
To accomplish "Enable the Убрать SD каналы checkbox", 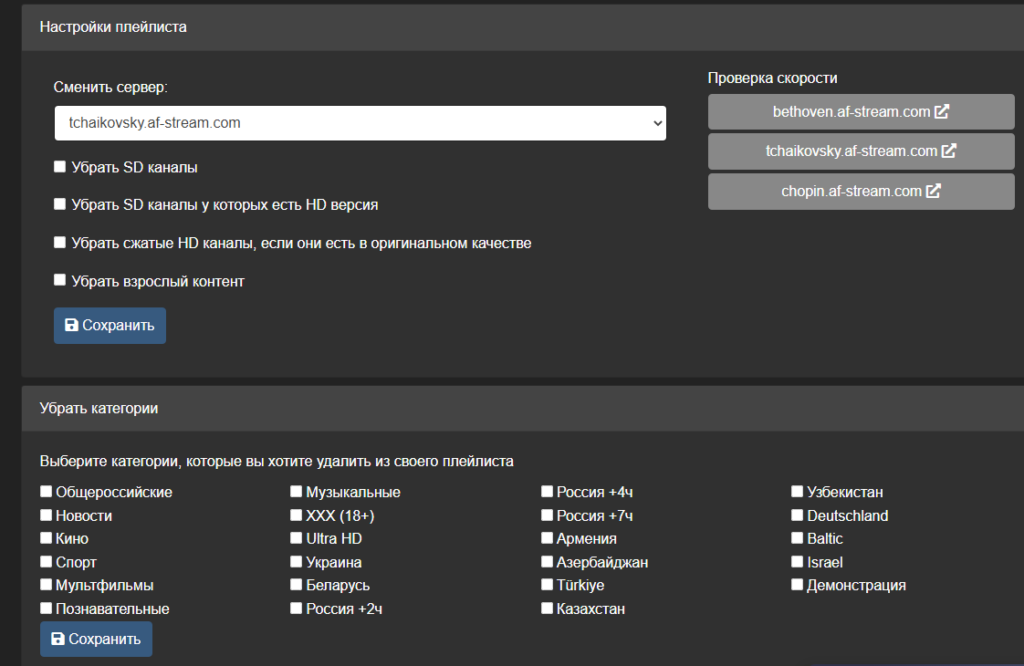I will pos(60,167).
